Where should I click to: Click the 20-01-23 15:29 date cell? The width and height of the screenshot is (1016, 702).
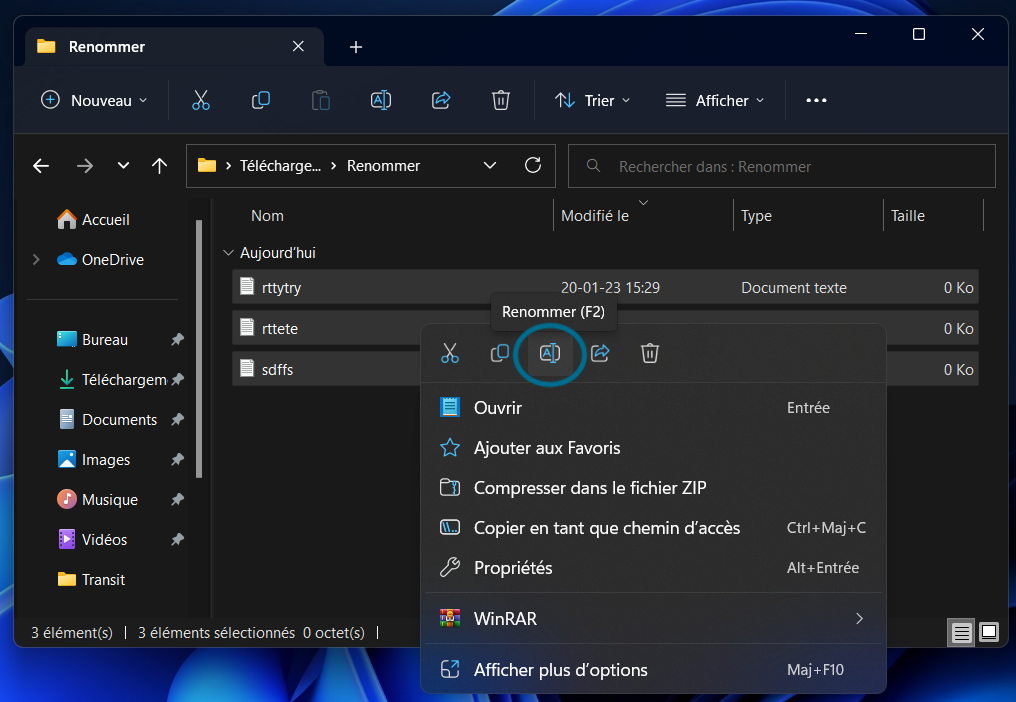[x=610, y=287]
